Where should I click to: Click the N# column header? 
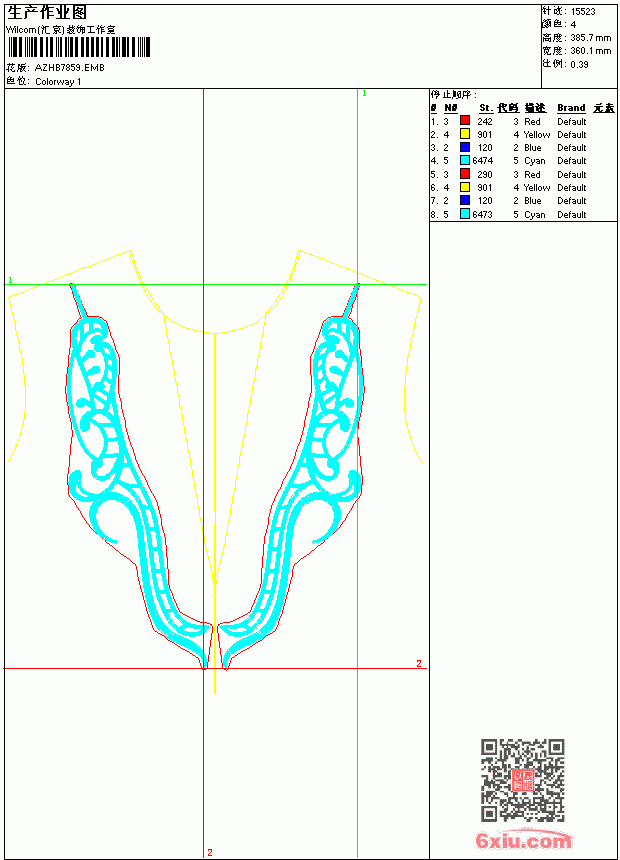click(x=450, y=108)
